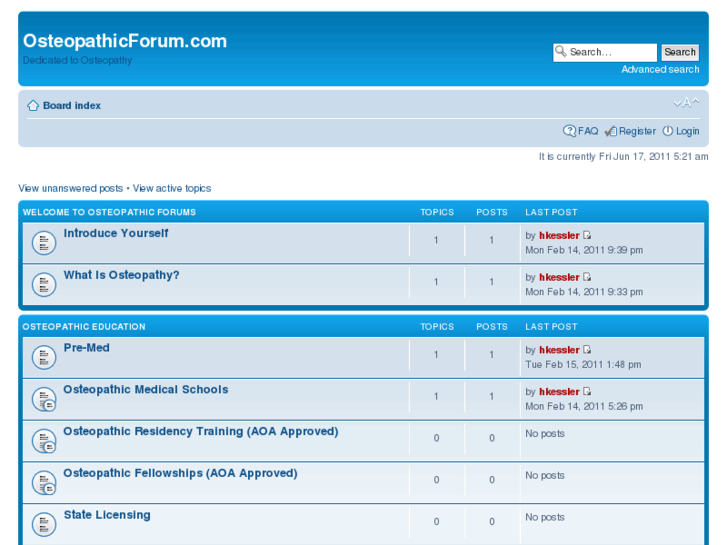Click the forum icon beside Osteopathic Residency Training

click(44, 441)
